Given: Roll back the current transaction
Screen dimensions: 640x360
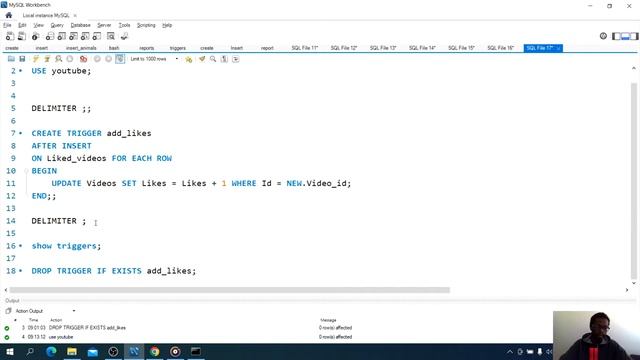Looking at the screenshot, I should (x=108, y=59).
